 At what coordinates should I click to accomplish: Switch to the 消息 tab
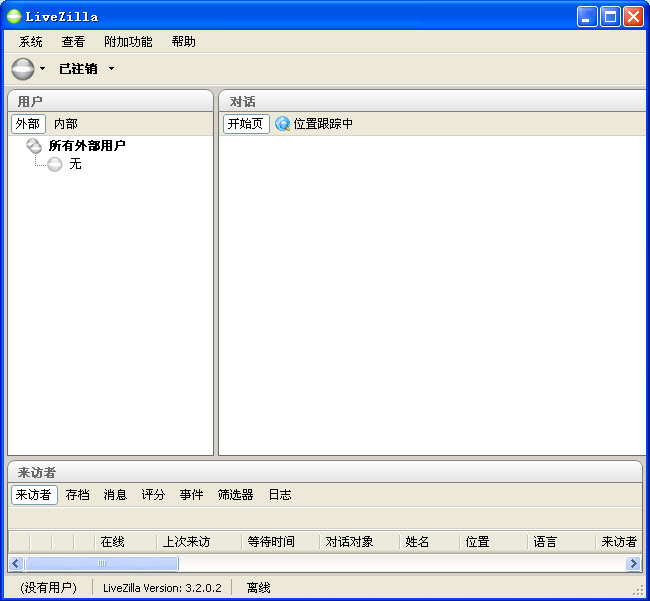click(115, 494)
